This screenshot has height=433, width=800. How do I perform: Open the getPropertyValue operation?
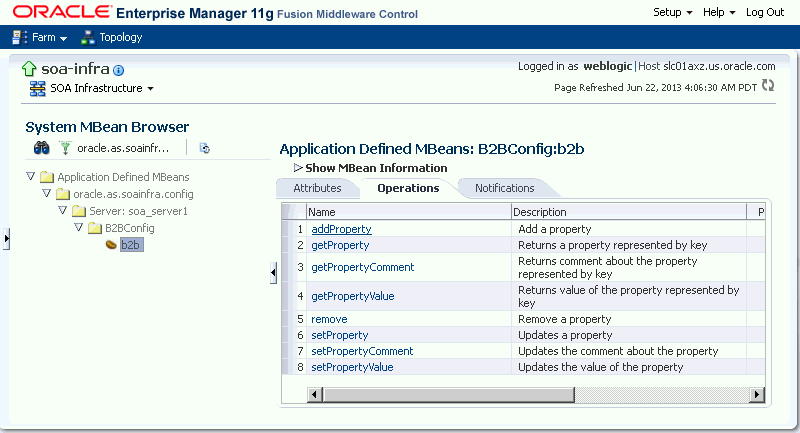point(353,296)
